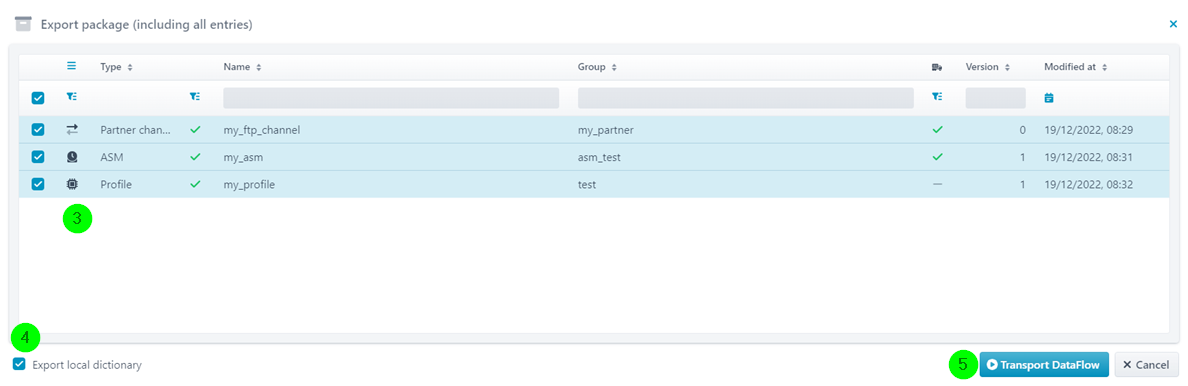Click green checkmark beside my_profile name
1188x386 pixels.
tap(195, 184)
